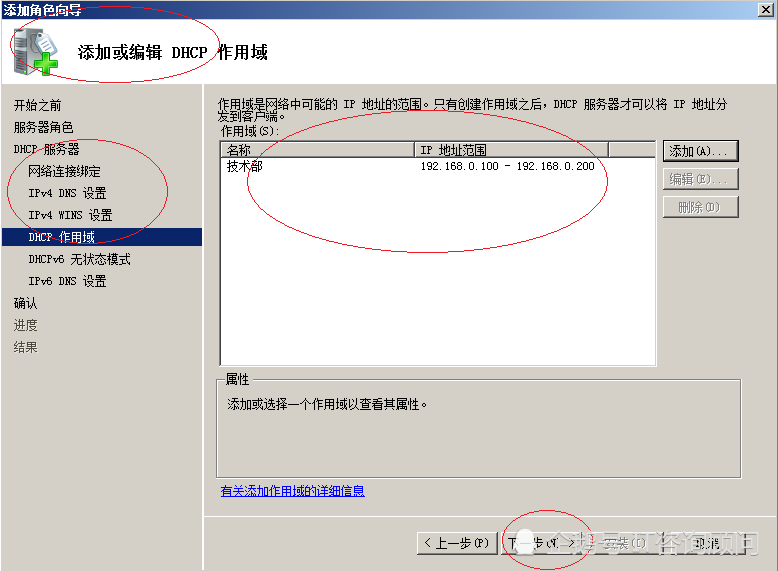Open IPv6 DNS 设置 step
Image resolution: width=778 pixels, height=571 pixels.
[x=67, y=281]
